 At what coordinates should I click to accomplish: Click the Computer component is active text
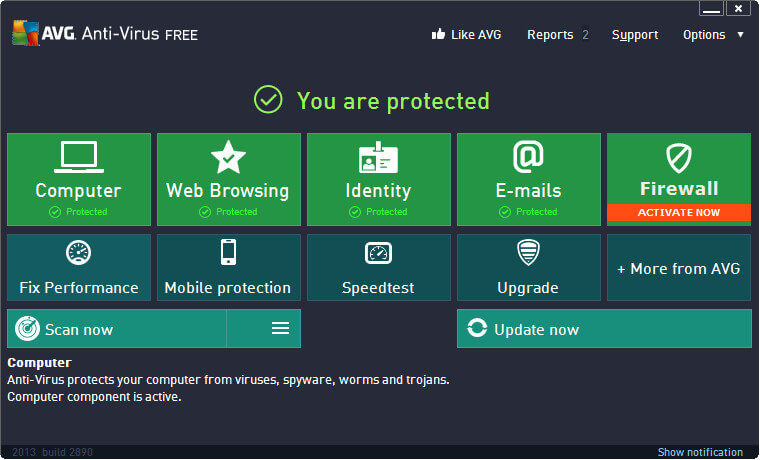tap(94, 397)
